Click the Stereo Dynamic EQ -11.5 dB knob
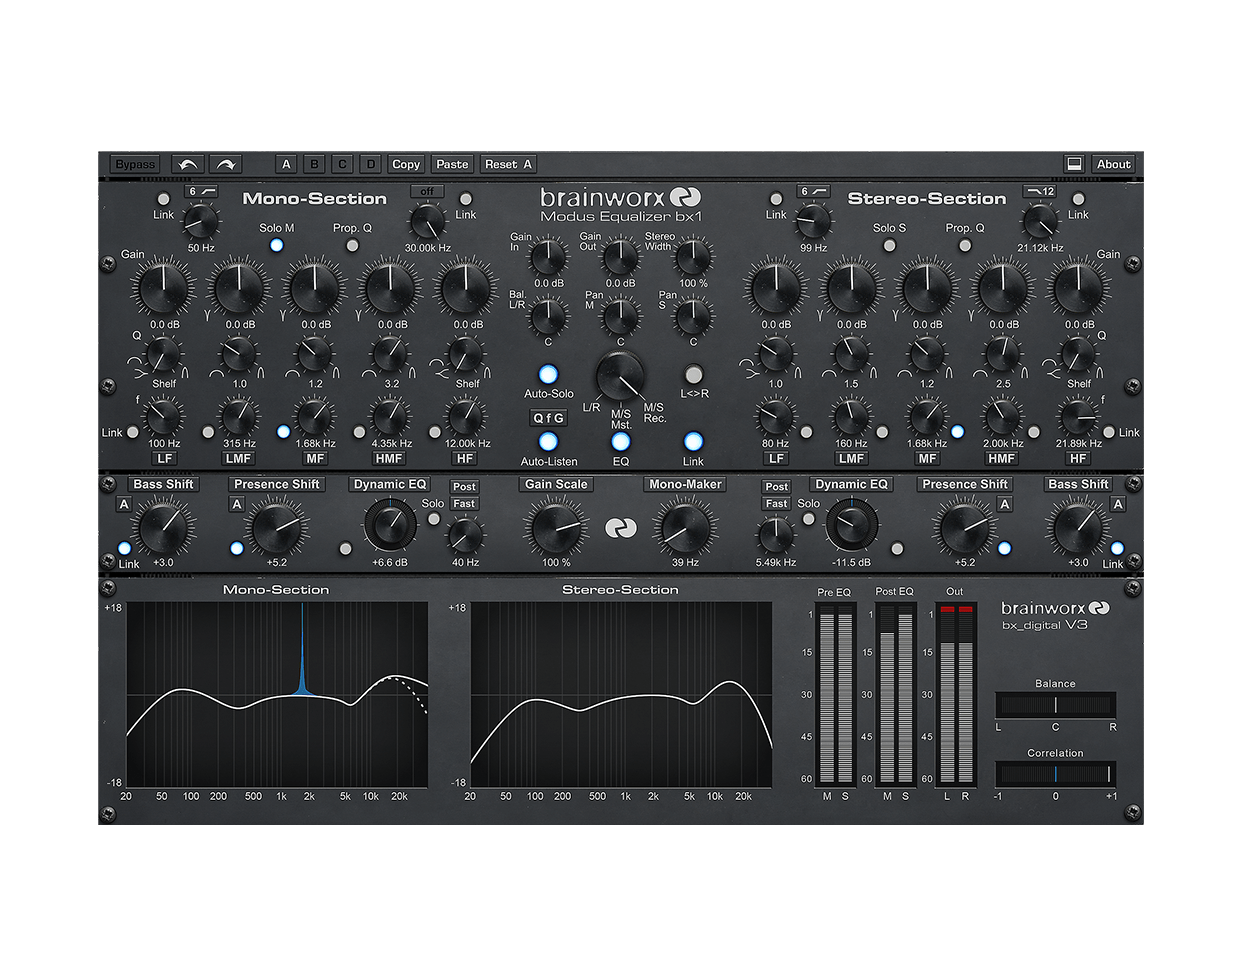The height and width of the screenshot is (980, 1248). [852, 526]
